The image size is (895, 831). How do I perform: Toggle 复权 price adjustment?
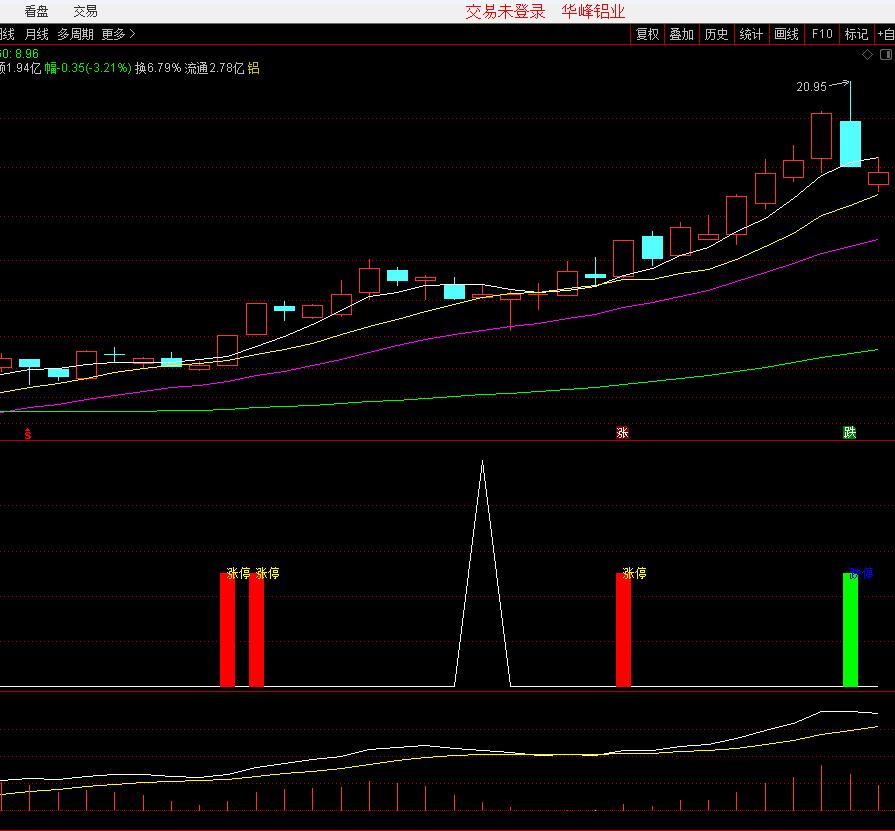pyautogui.click(x=647, y=34)
